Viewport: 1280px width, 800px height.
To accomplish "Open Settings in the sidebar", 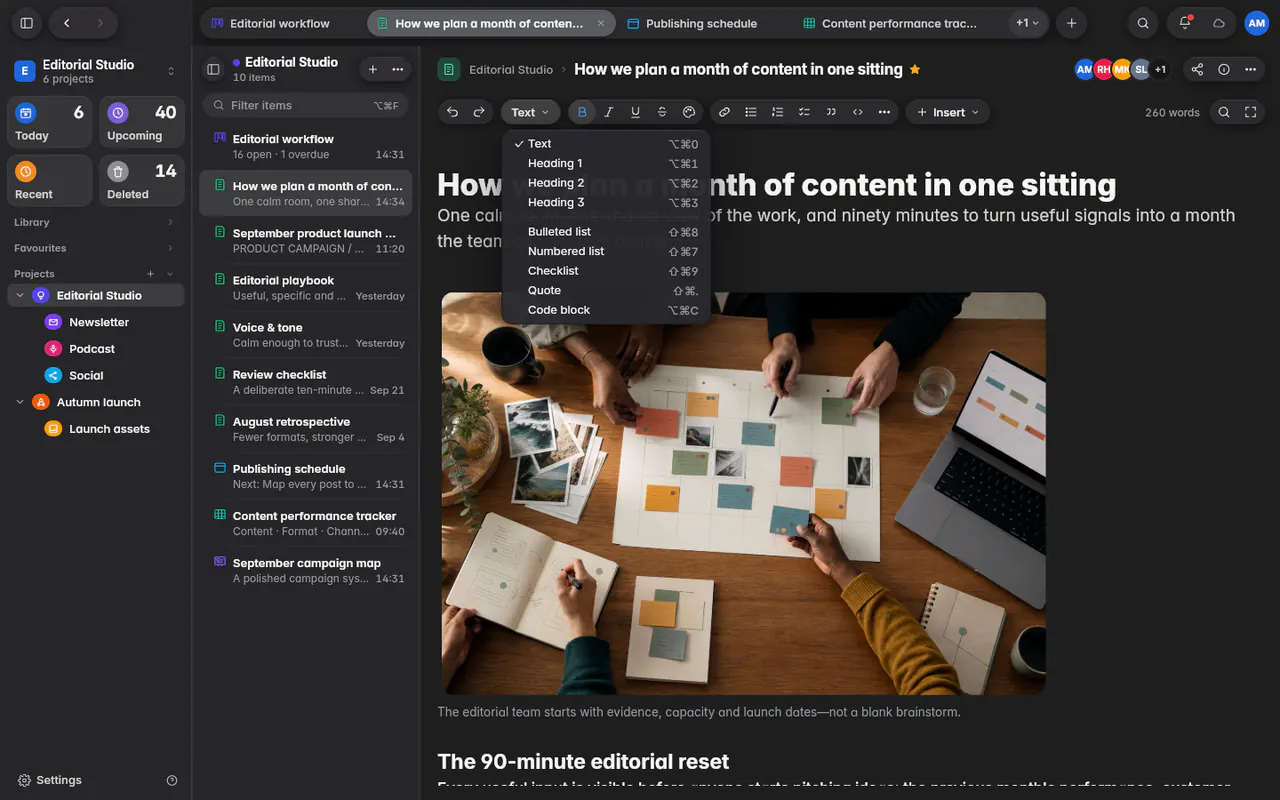I will (50, 780).
